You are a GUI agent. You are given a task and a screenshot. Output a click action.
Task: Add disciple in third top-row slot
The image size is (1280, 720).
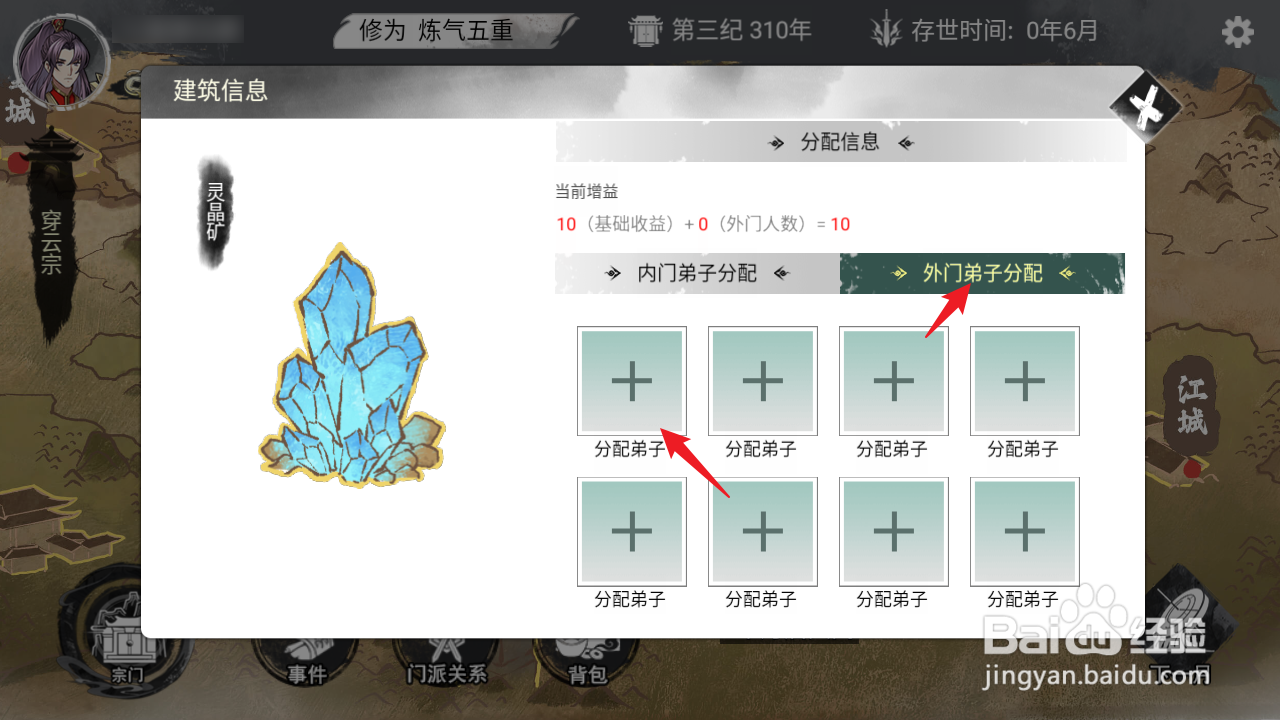click(894, 381)
